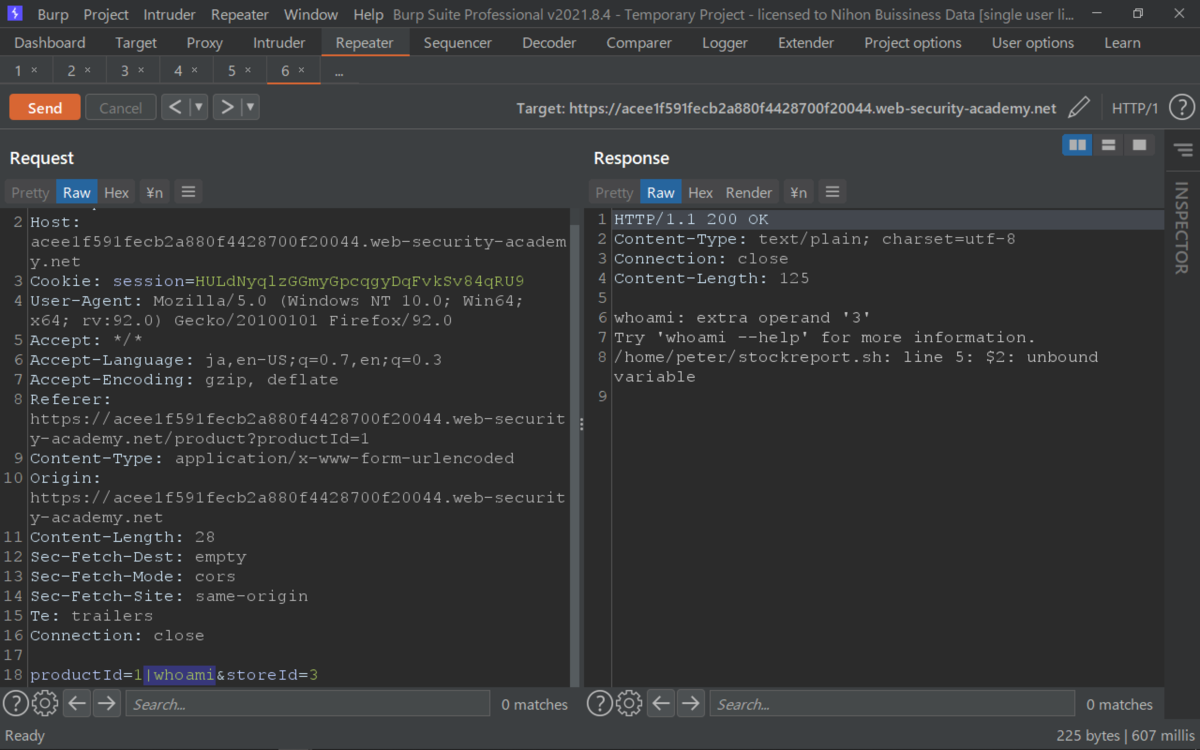Close Repeater request tab 1
Image resolution: width=1200 pixels, height=750 pixels.
34,71
